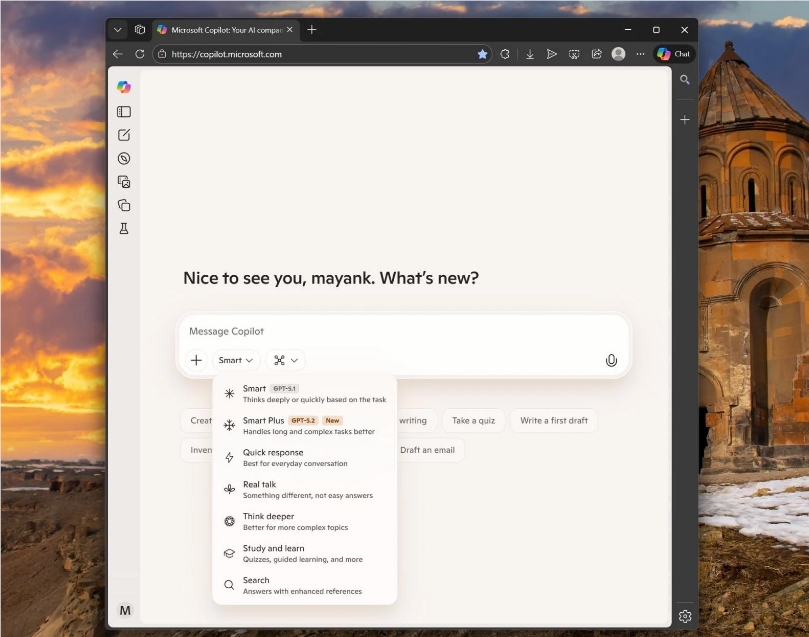This screenshot has height=637, width=809.
Task: Open the browser tab search dropdown arrow
Action: (116, 29)
